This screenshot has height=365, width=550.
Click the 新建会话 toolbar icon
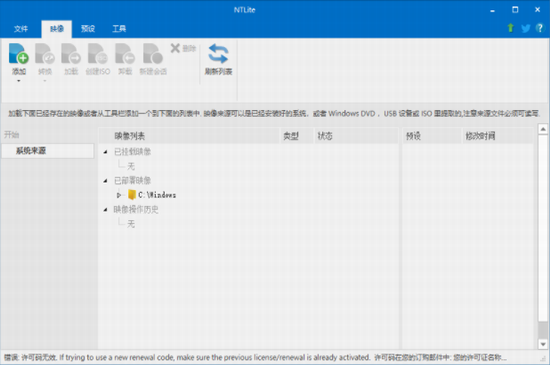[153, 54]
